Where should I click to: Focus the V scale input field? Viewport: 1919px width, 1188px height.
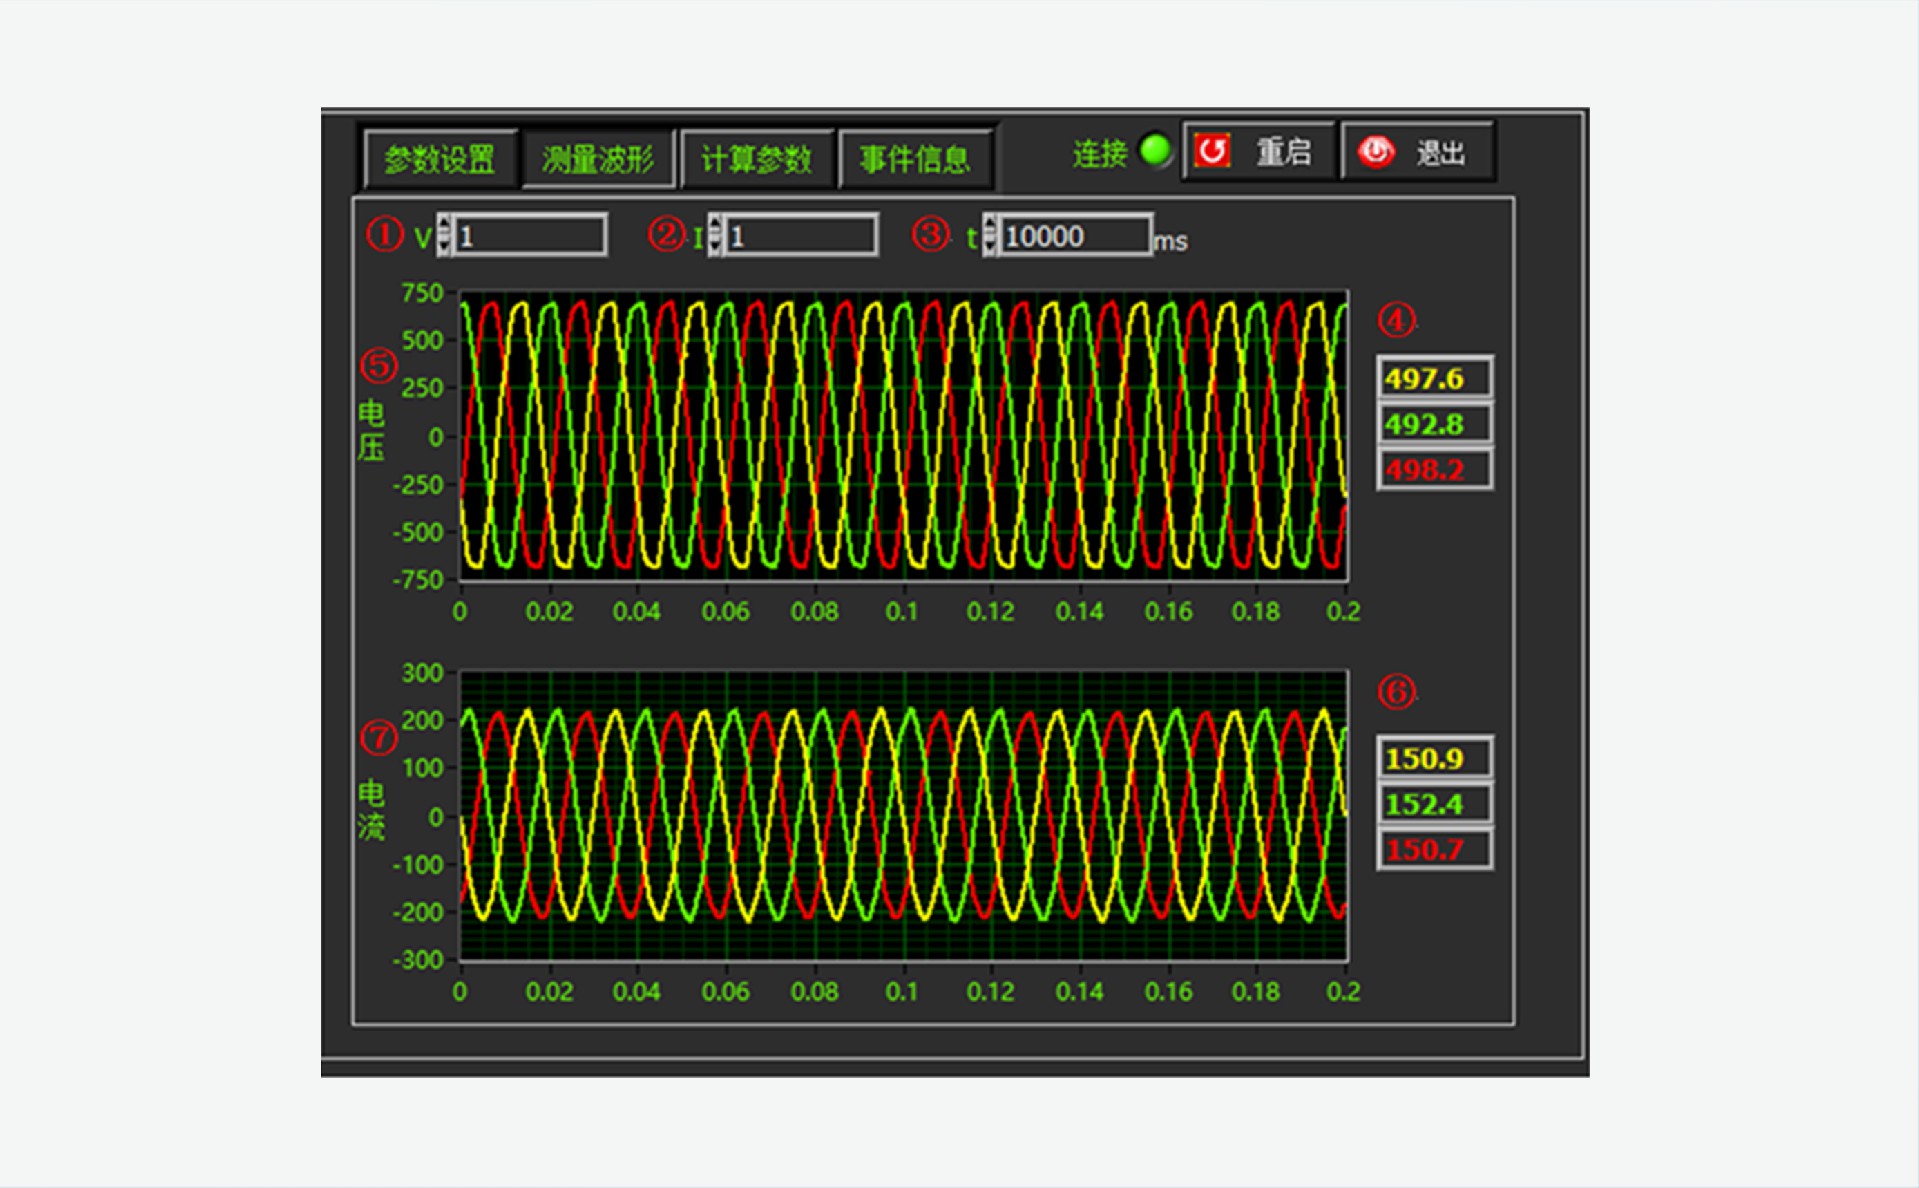click(x=530, y=236)
